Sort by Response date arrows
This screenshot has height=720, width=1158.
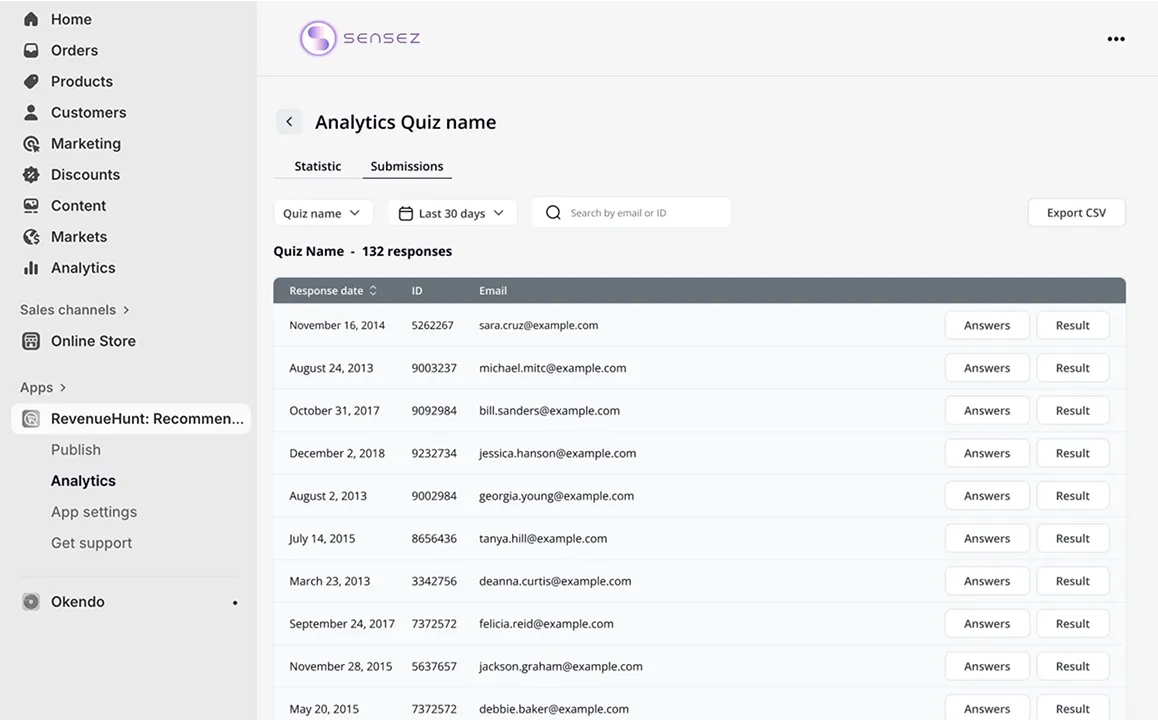(x=373, y=290)
